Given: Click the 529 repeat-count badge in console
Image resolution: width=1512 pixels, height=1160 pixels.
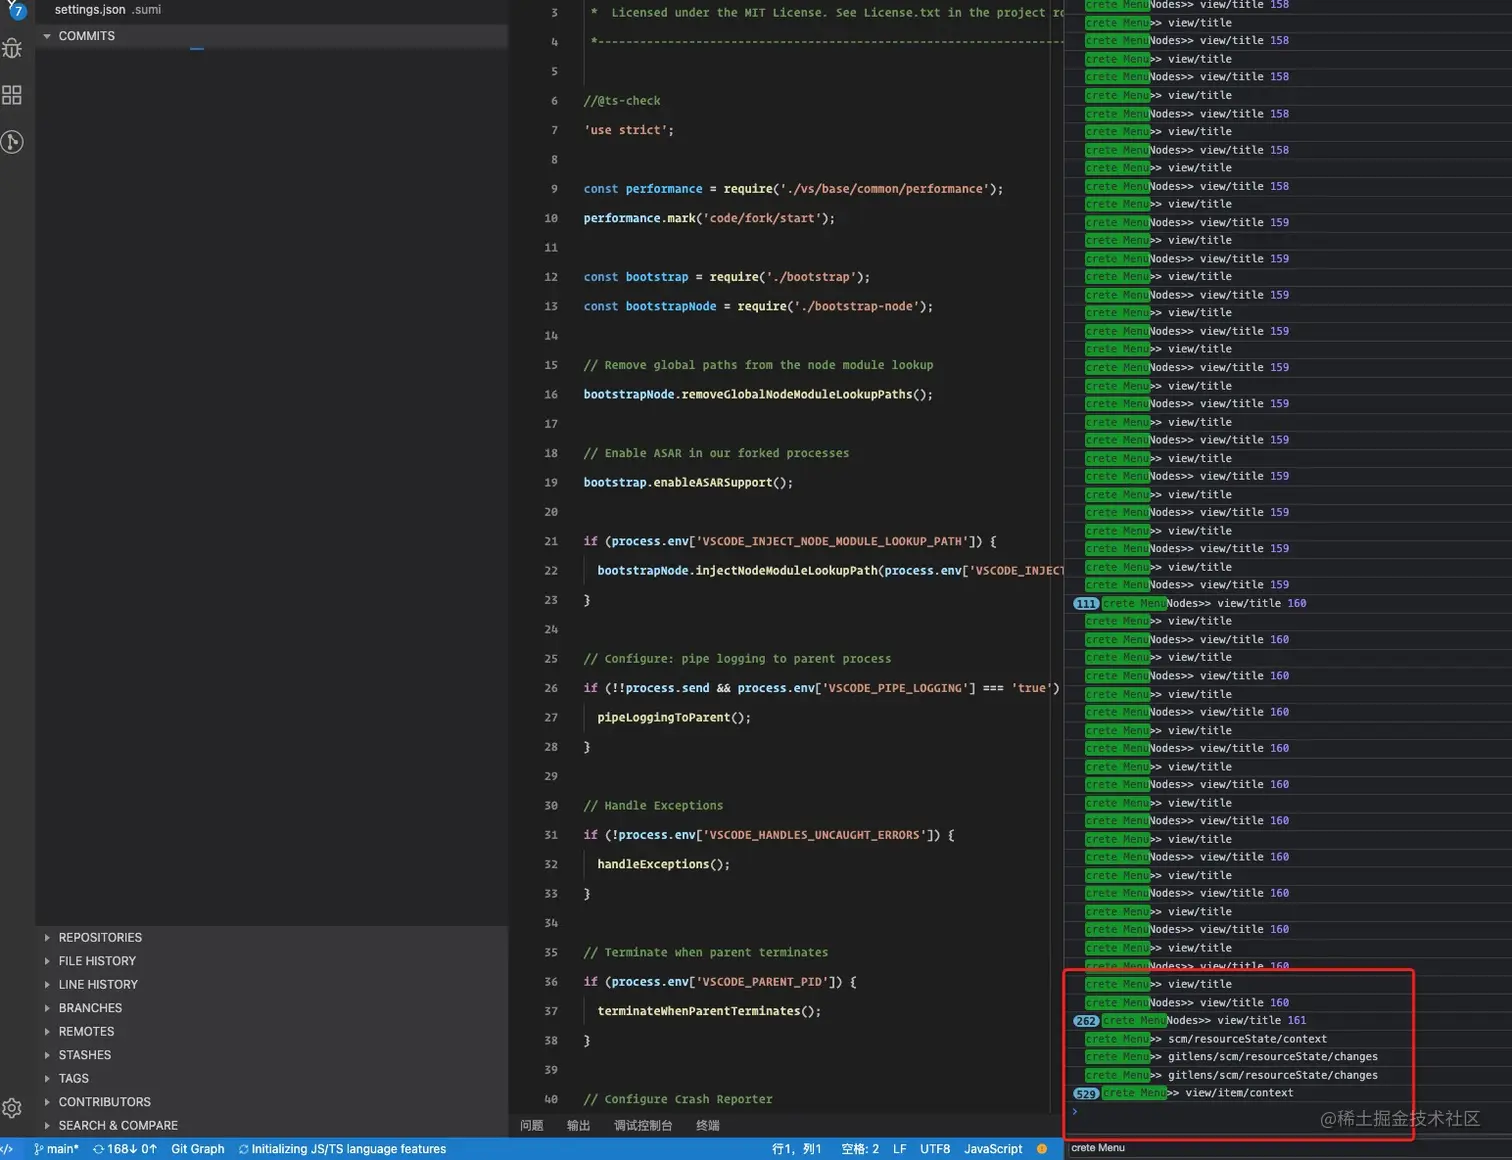Looking at the screenshot, I should pos(1086,1093).
